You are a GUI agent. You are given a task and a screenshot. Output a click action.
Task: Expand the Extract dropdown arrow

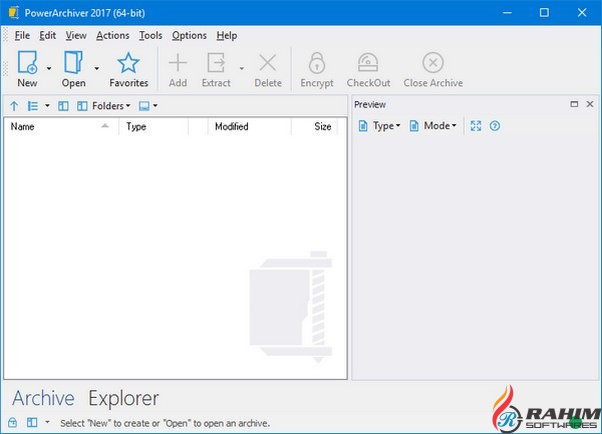coord(241,68)
